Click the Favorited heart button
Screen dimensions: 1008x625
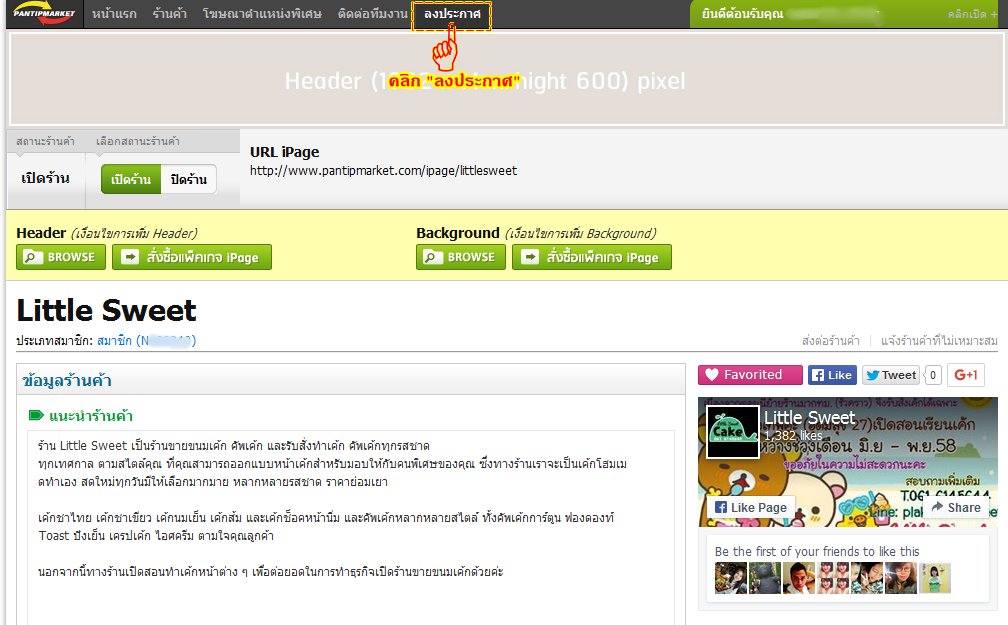click(750, 375)
